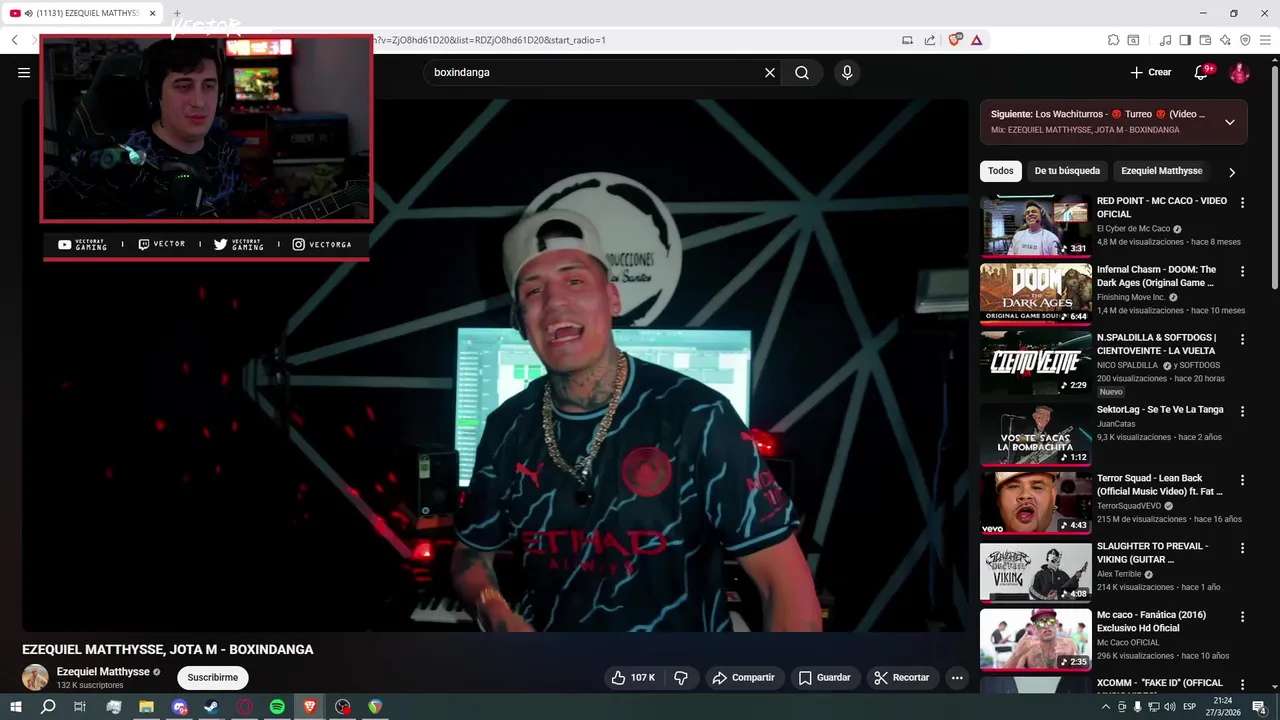Expand the Siguiente mix playlist panel
This screenshot has height=720, width=1280.
pyautogui.click(x=1230, y=122)
